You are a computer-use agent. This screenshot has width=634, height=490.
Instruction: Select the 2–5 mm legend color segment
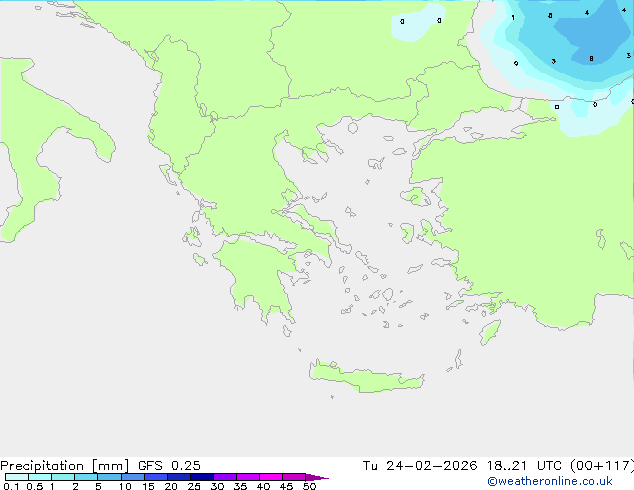[86, 477]
